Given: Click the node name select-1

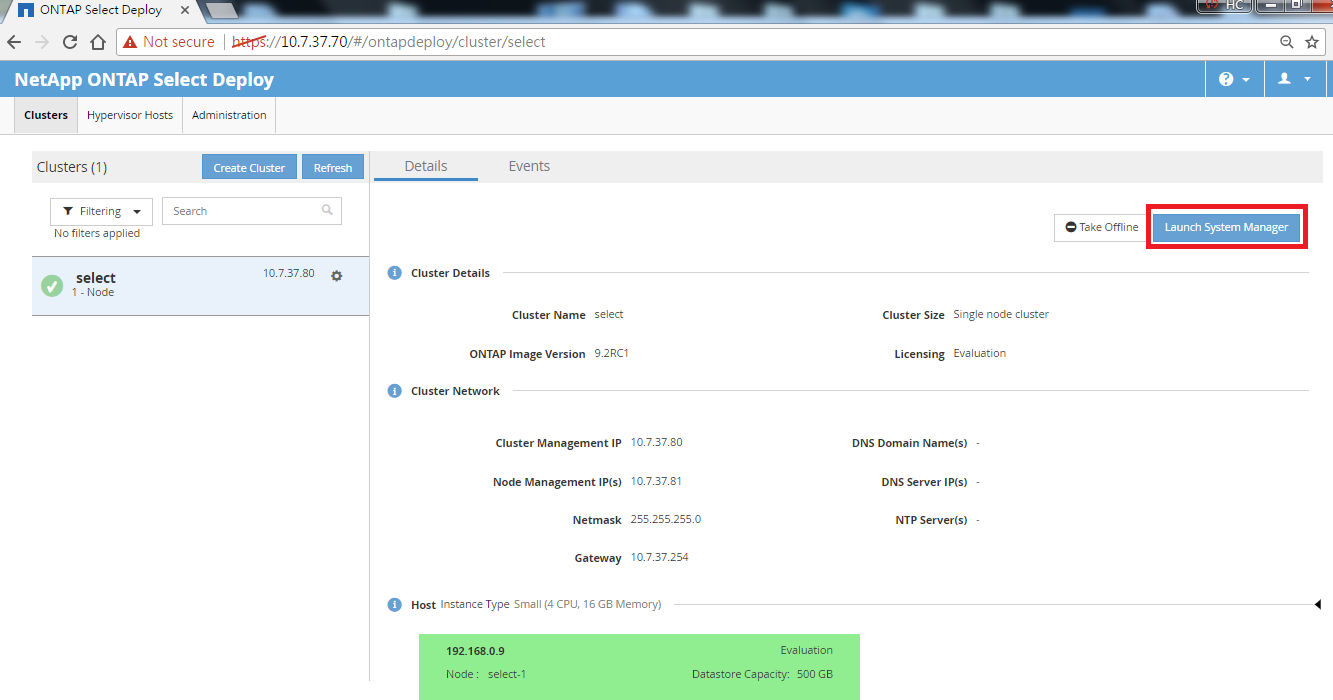Looking at the screenshot, I should coord(507,674).
